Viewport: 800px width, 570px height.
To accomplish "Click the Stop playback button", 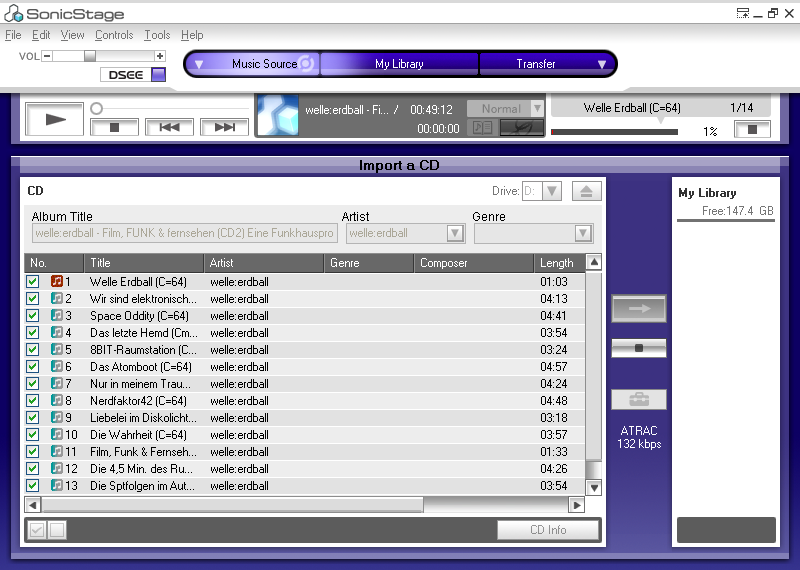I will coord(114,127).
